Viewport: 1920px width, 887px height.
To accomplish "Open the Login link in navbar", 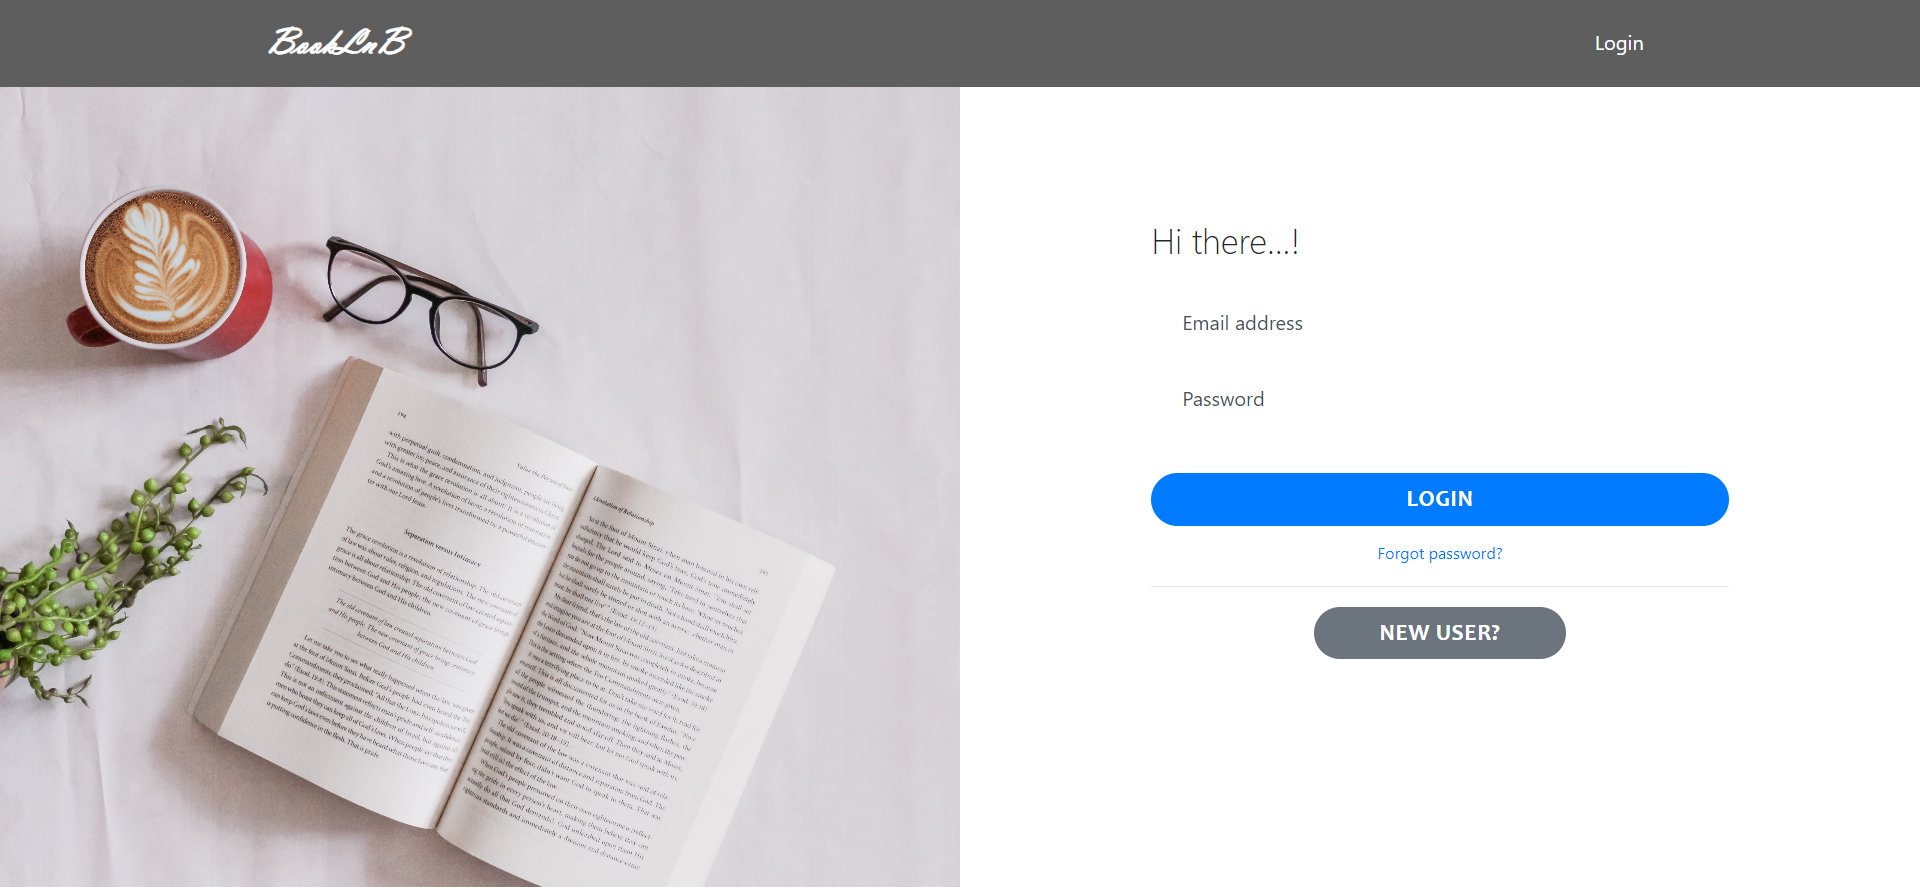I will point(1619,43).
